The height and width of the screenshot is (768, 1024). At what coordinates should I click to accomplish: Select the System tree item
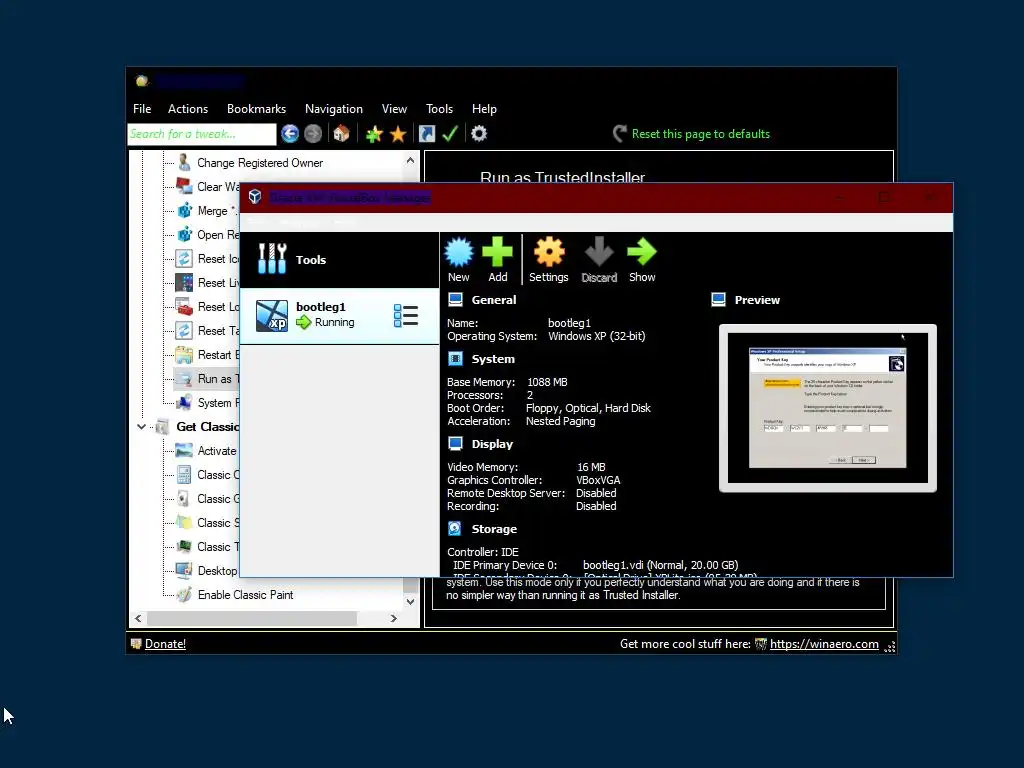(218, 403)
